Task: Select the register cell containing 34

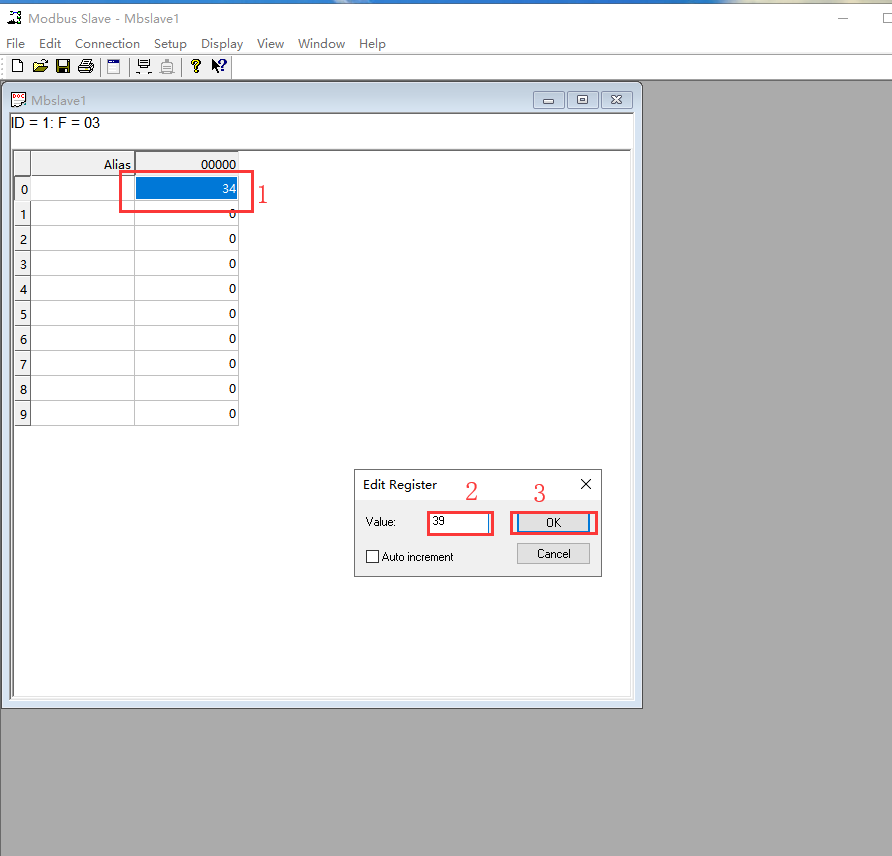Action: coord(186,188)
